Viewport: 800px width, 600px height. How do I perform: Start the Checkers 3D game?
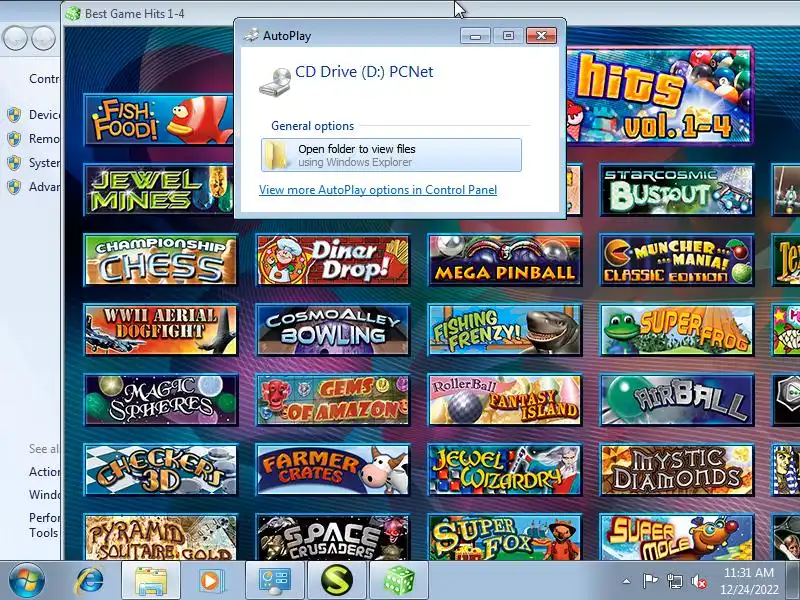point(161,470)
